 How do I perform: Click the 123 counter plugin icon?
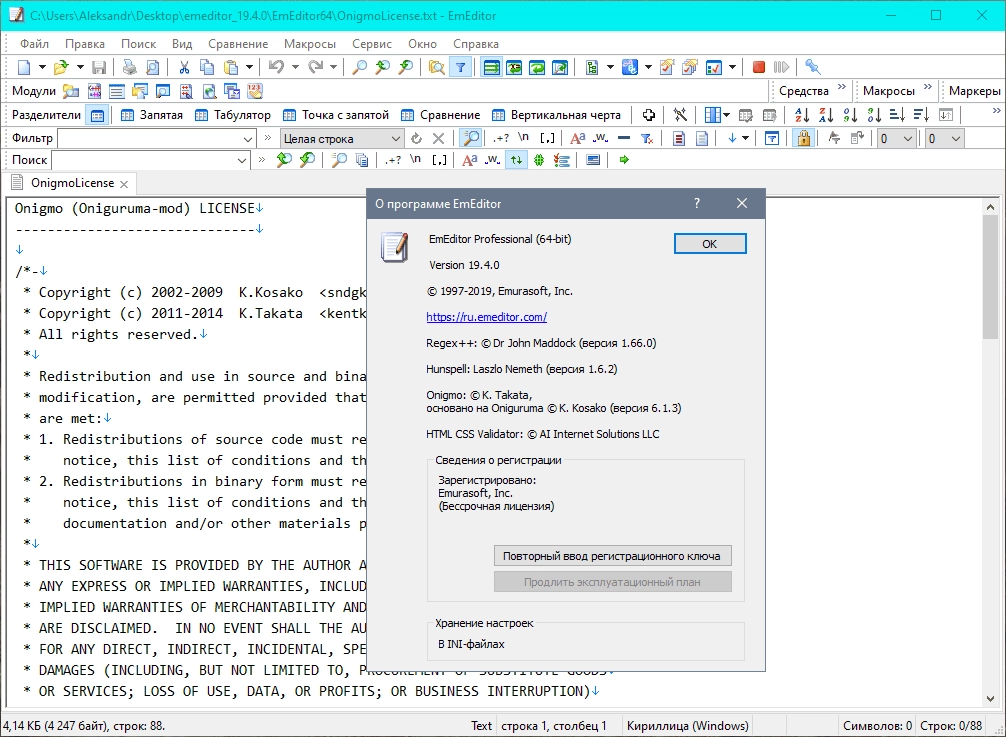coord(255,91)
